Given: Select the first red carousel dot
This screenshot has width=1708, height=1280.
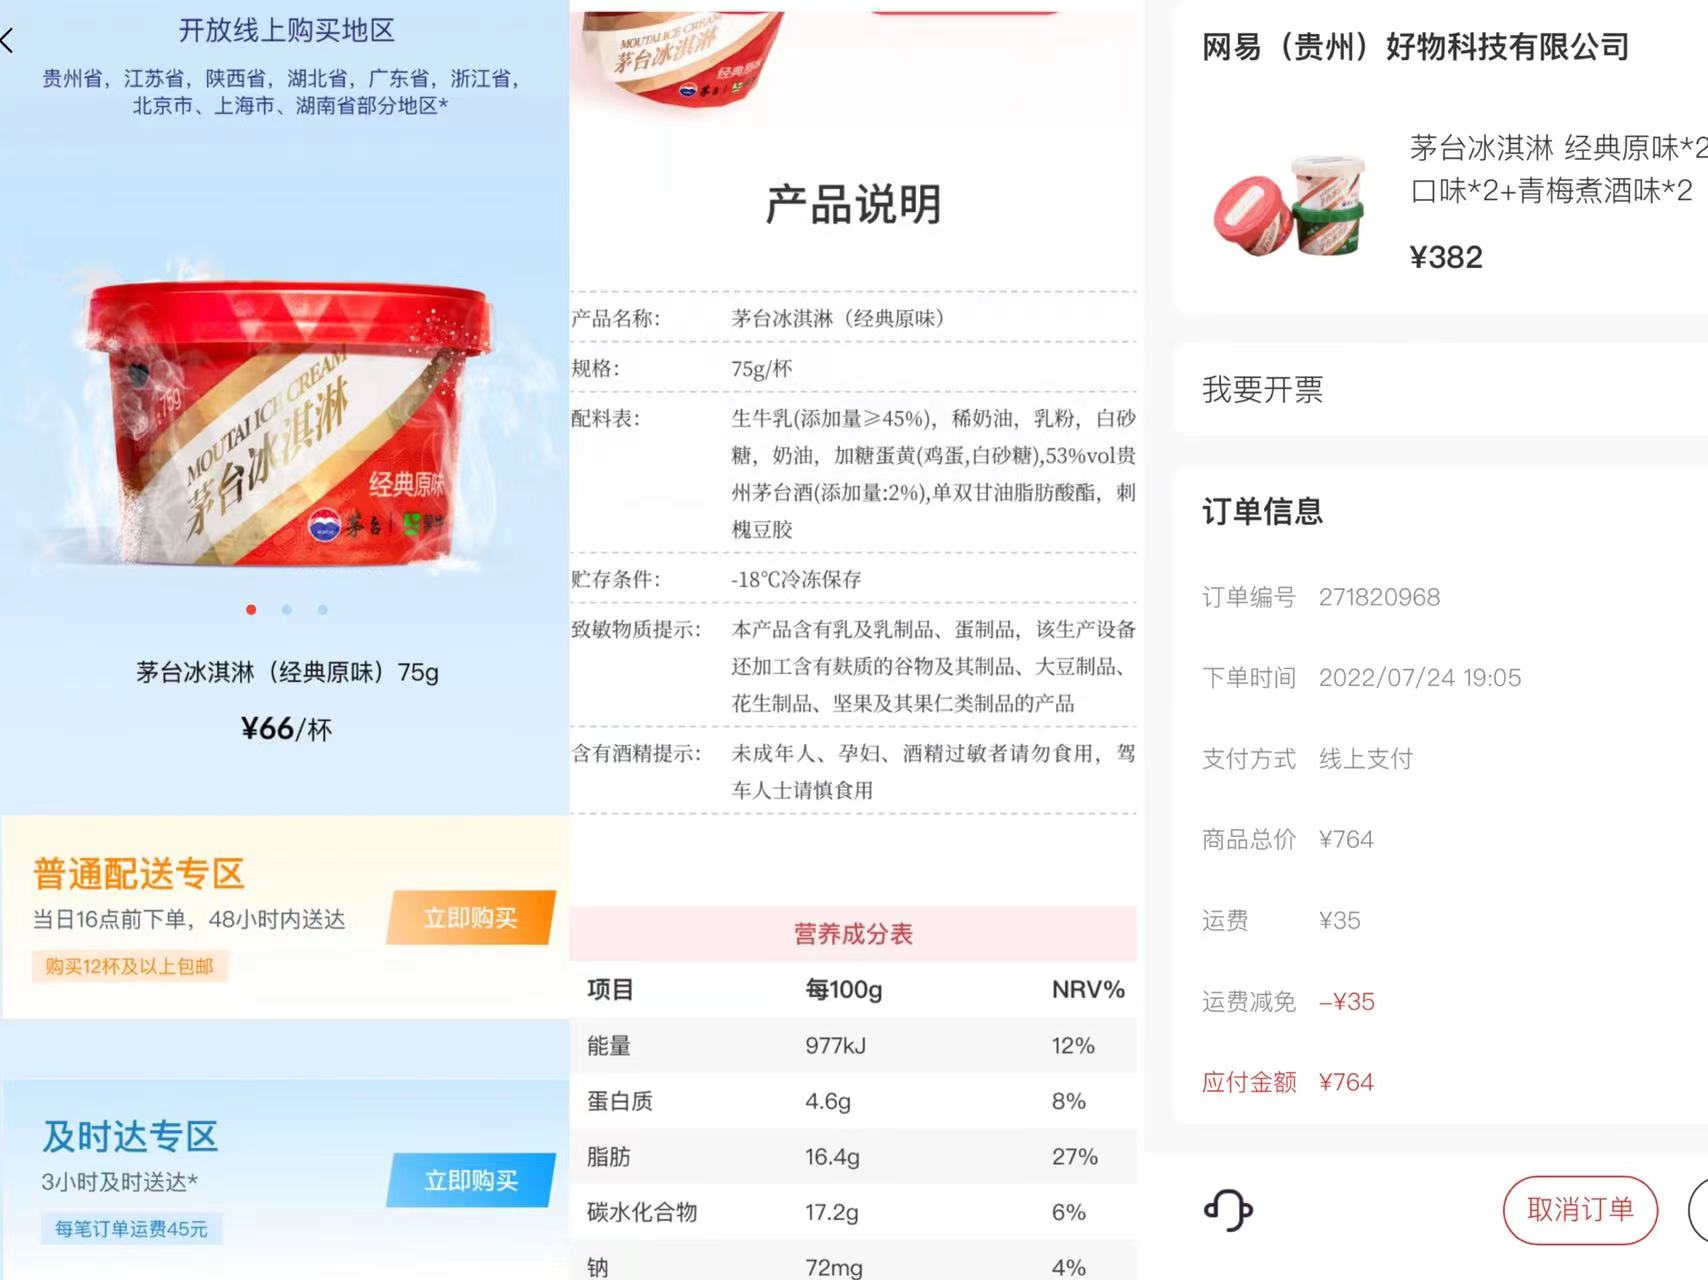Looking at the screenshot, I should tap(251, 609).
